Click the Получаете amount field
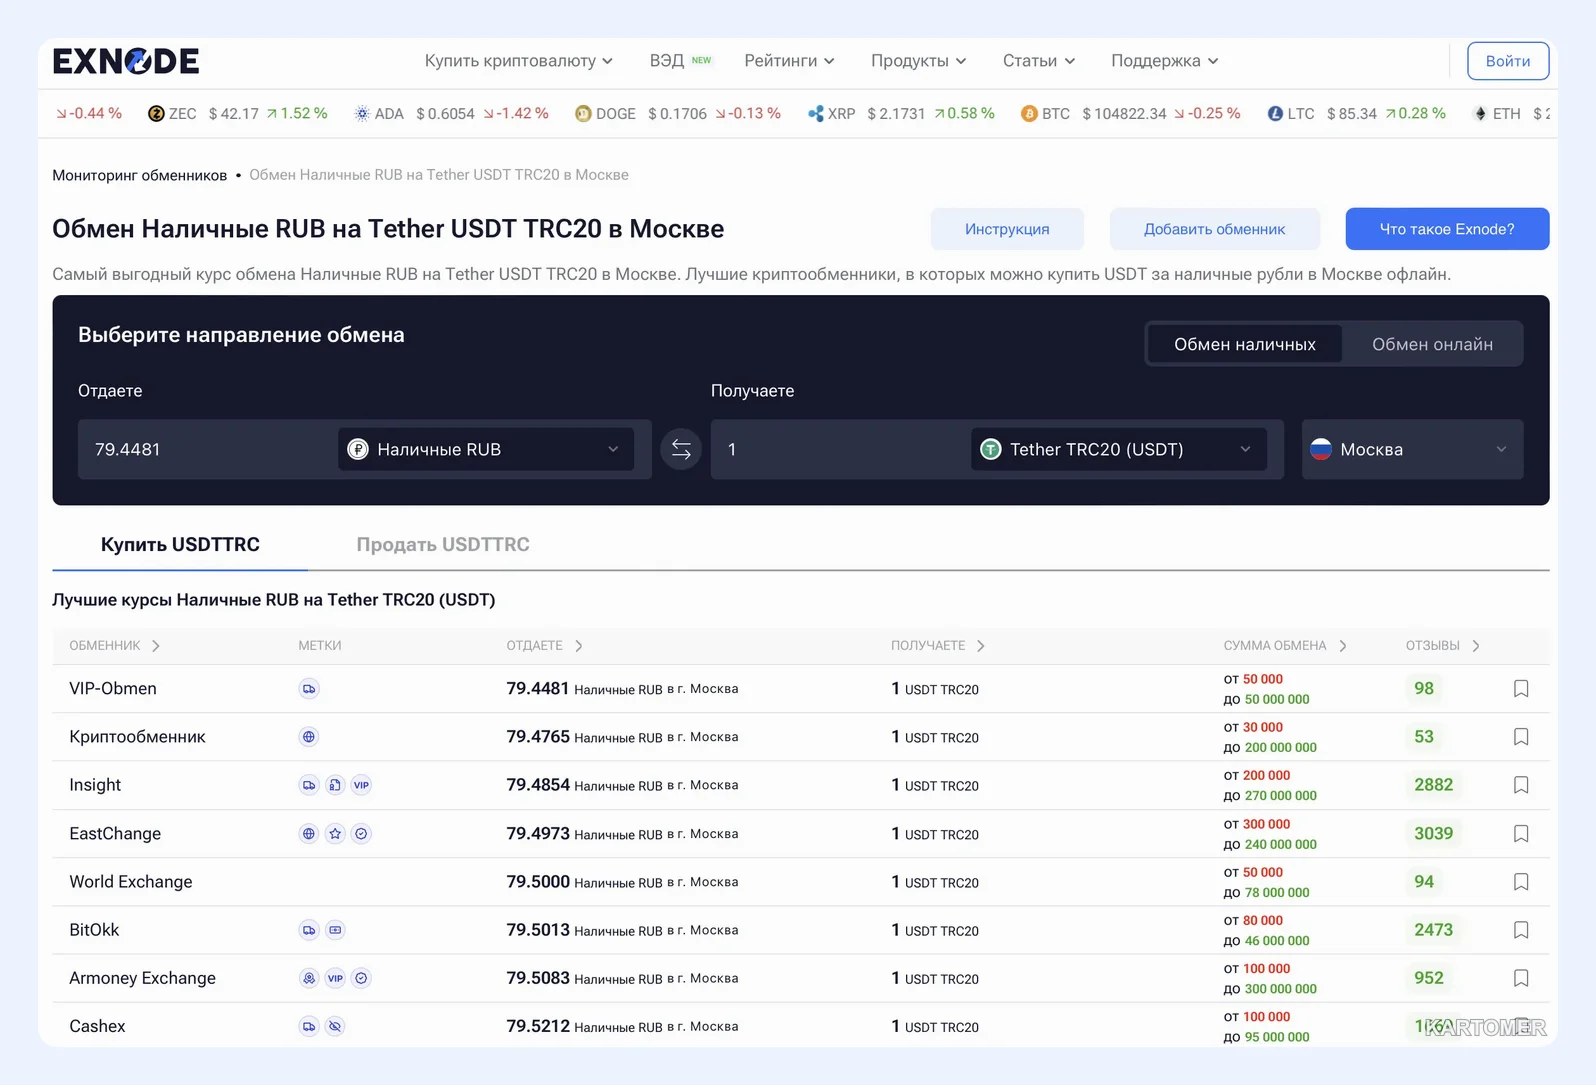1596x1085 pixels. (840, 449)
